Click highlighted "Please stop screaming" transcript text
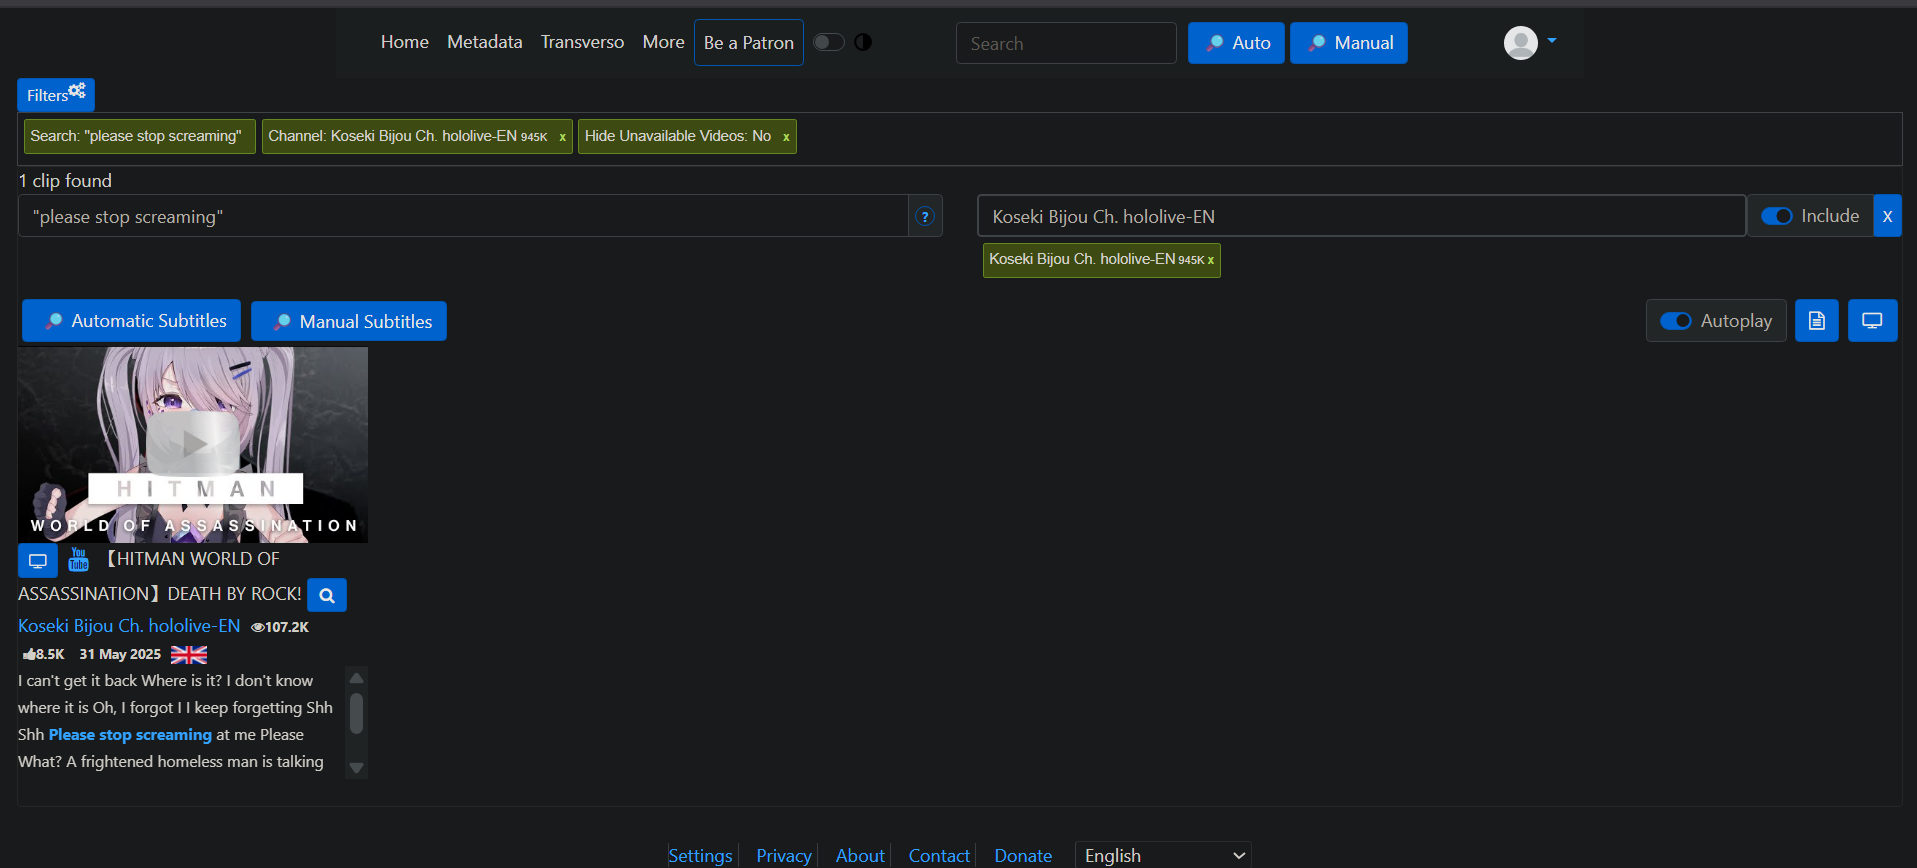Viewport: 1917px width, 868px height. point(130,735)
